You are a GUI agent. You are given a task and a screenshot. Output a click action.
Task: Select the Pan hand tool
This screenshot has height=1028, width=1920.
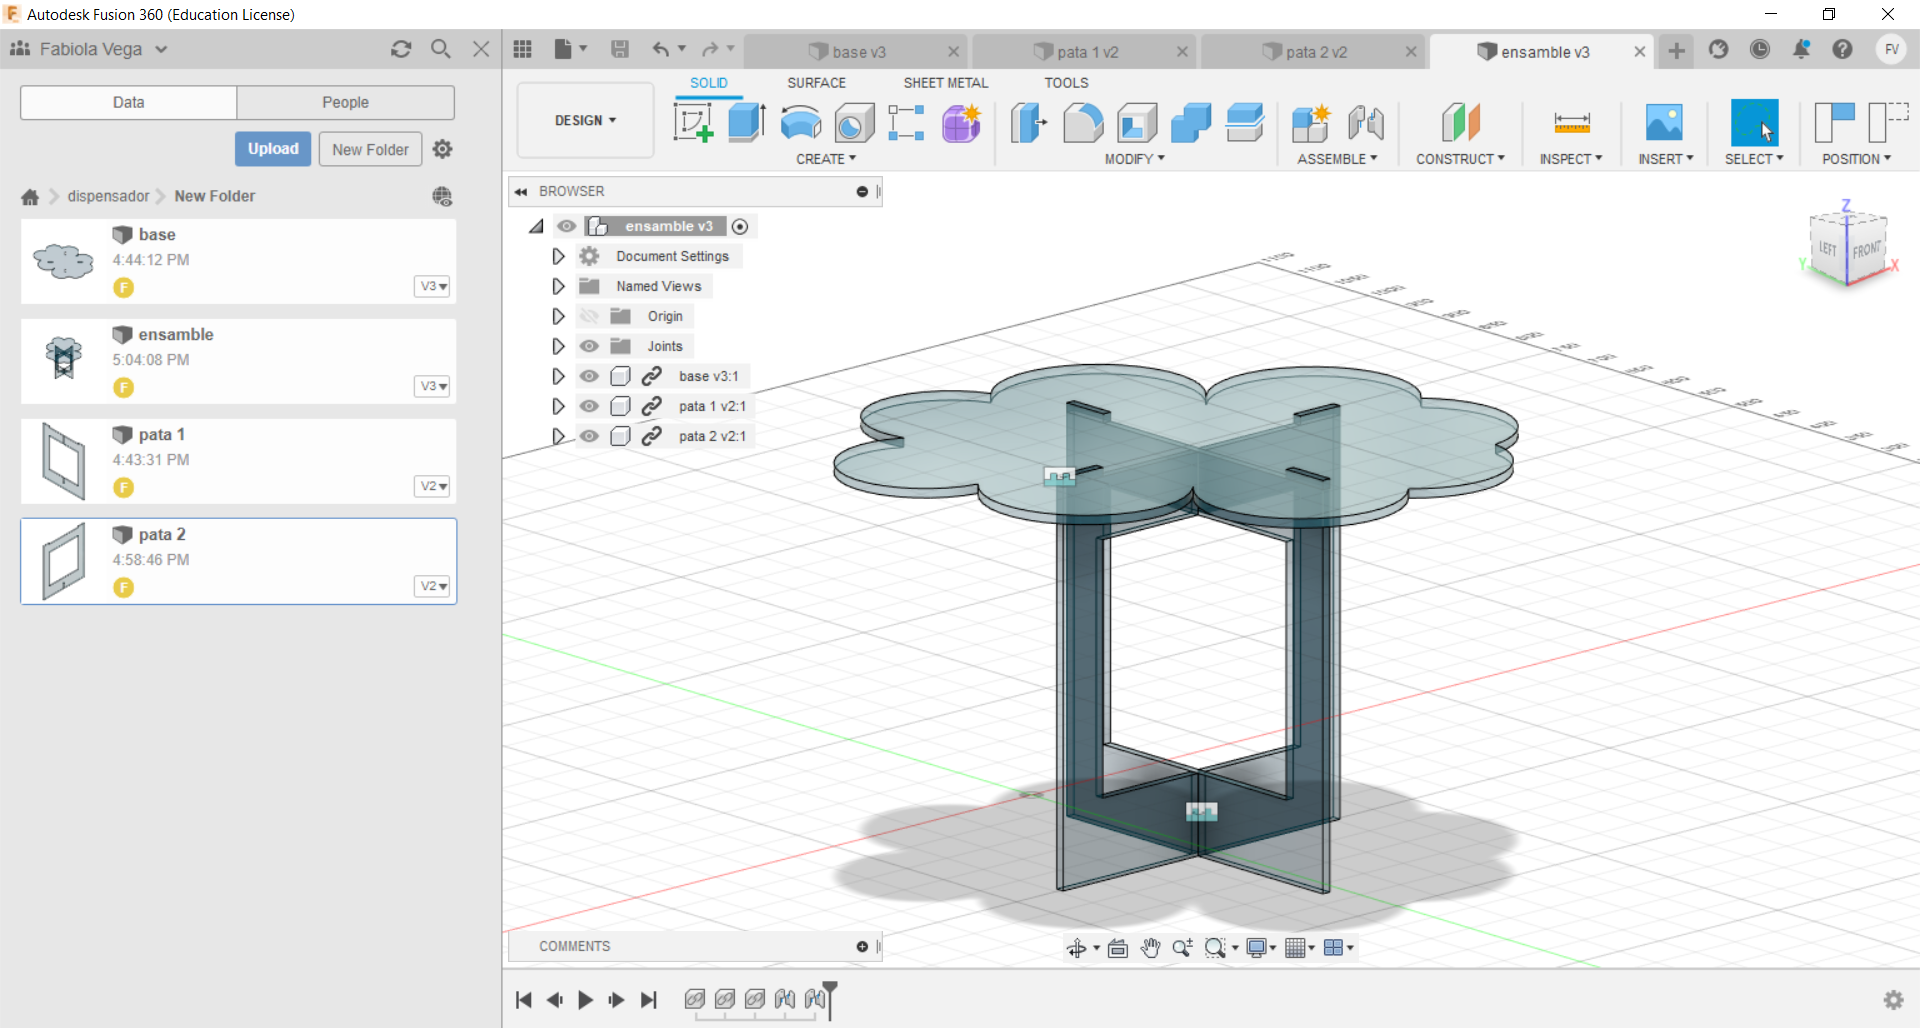1150,948
